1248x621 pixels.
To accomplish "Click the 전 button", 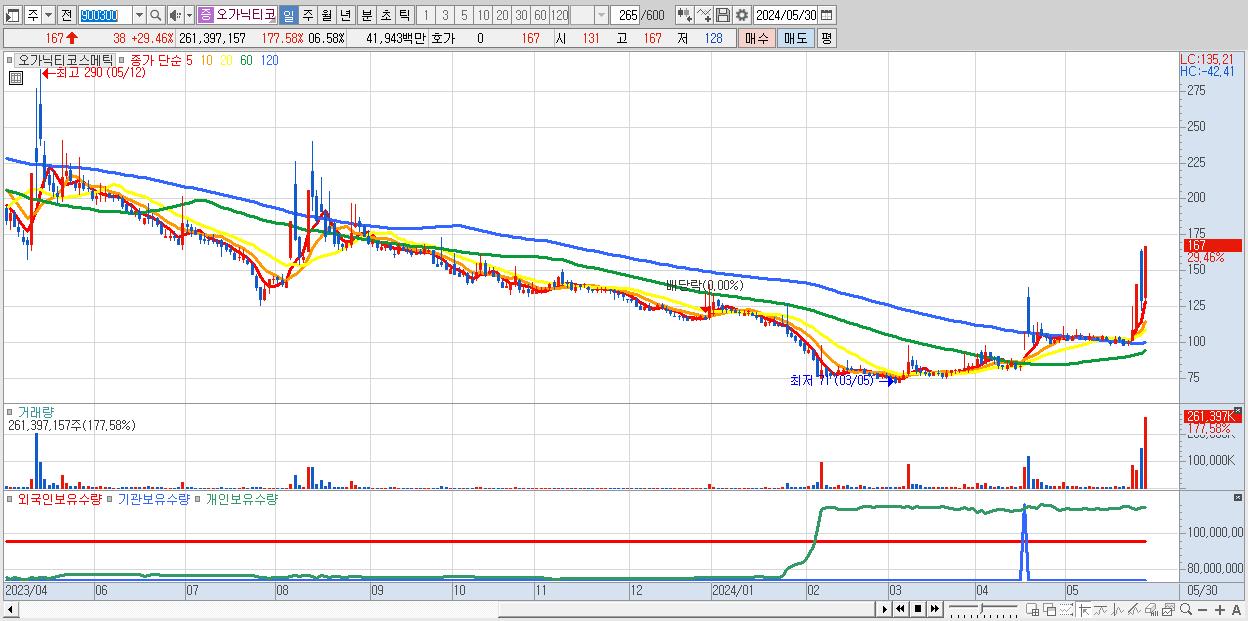I will [x=67, y=15].
